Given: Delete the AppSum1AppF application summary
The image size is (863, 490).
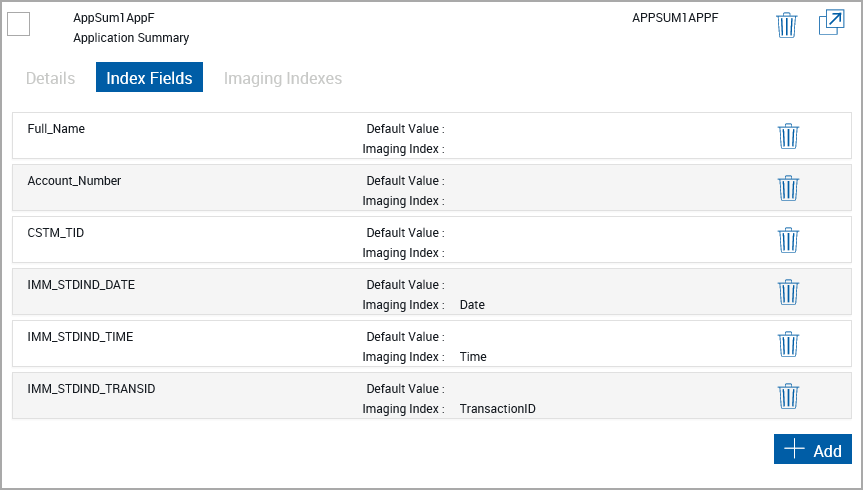Looking at the screenshot, I should click(787, 25).
